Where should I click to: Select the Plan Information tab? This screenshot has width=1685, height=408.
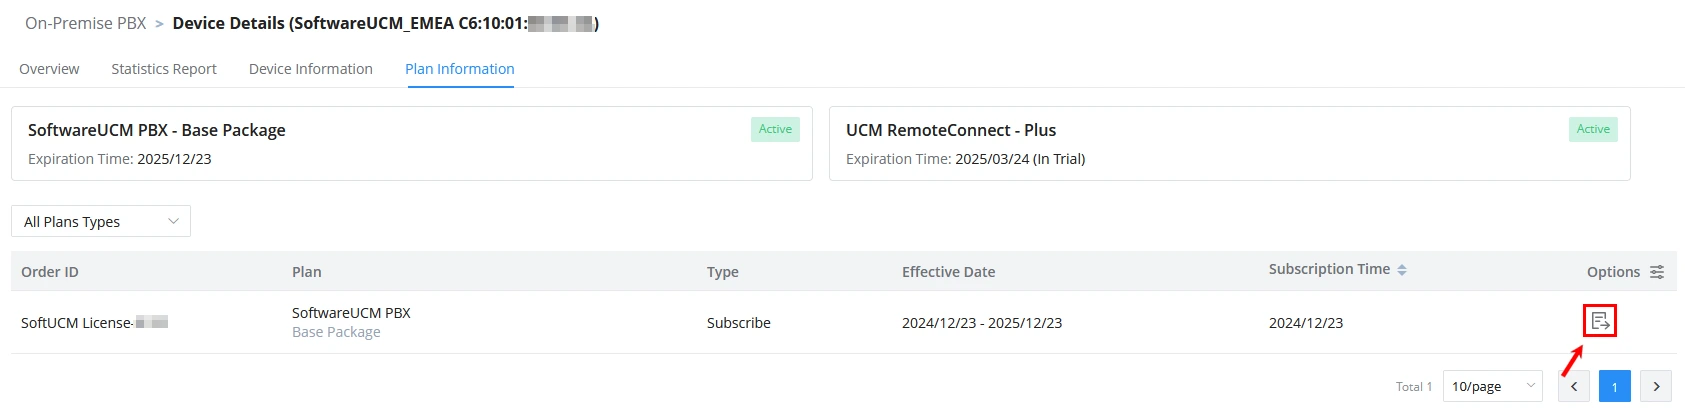point(460,69)
